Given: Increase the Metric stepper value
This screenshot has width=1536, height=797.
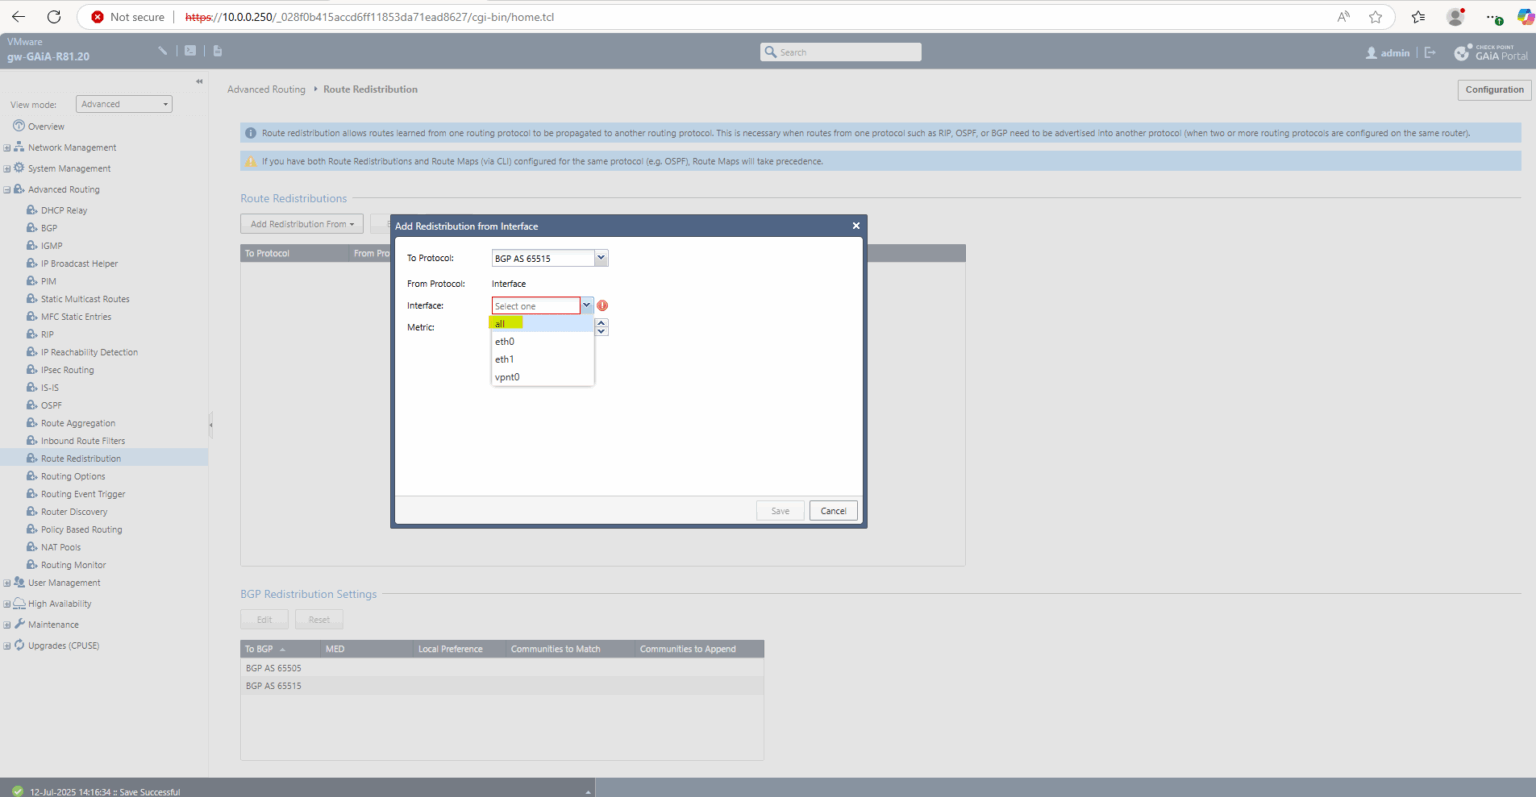Looking at the screenshot, I should (x=601, y=323).
